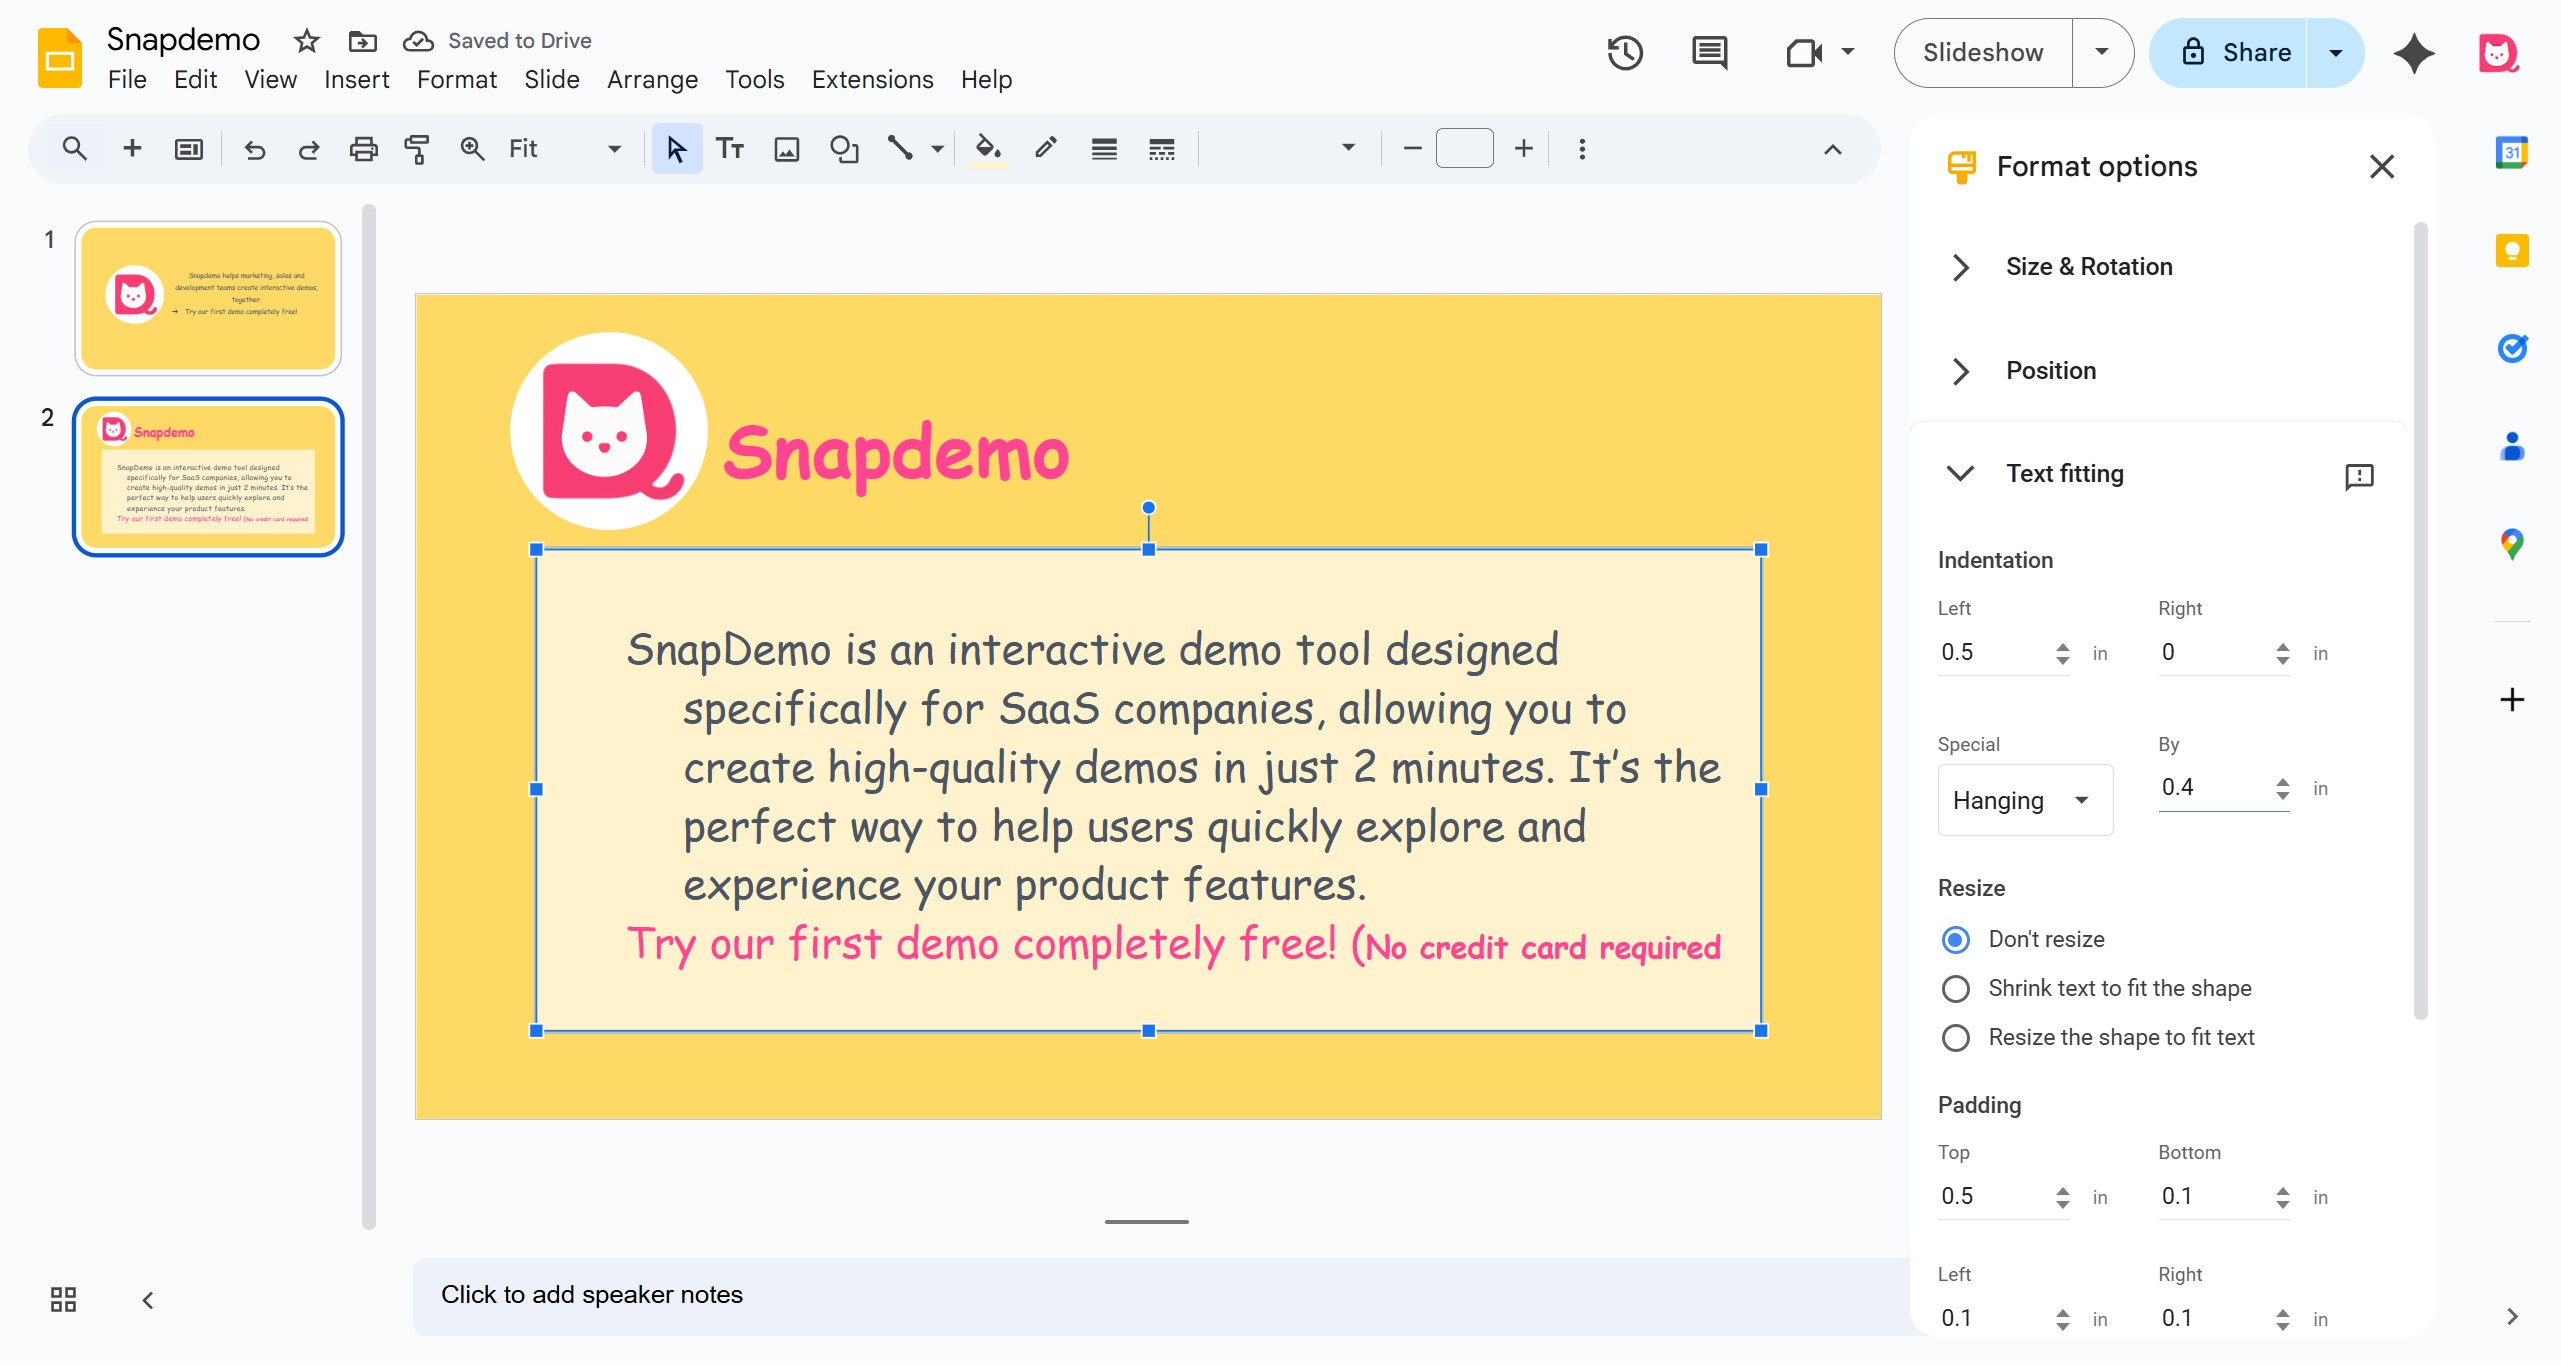Image resolution: width=2561 pixels, height=1365 pixels.
Task: Open the fill color bucket
Action: coord(988,149)
